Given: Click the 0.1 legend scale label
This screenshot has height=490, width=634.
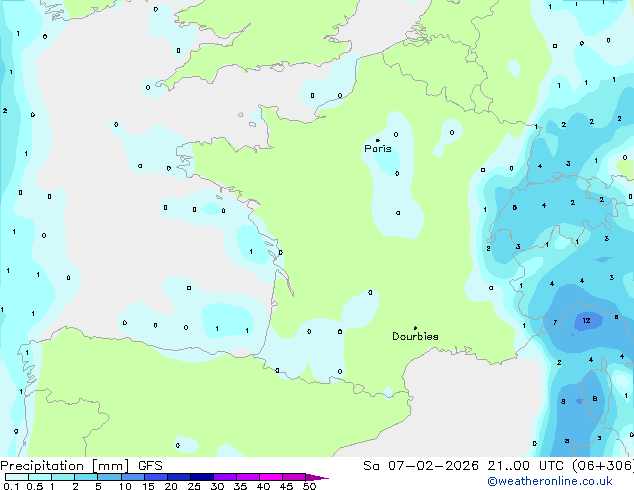Looking at the screenshot, I should pyautogui.click(x=11, y=486).
